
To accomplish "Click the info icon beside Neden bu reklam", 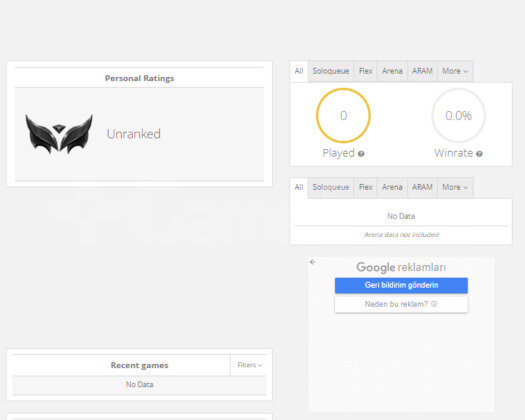I will (434, 304).
